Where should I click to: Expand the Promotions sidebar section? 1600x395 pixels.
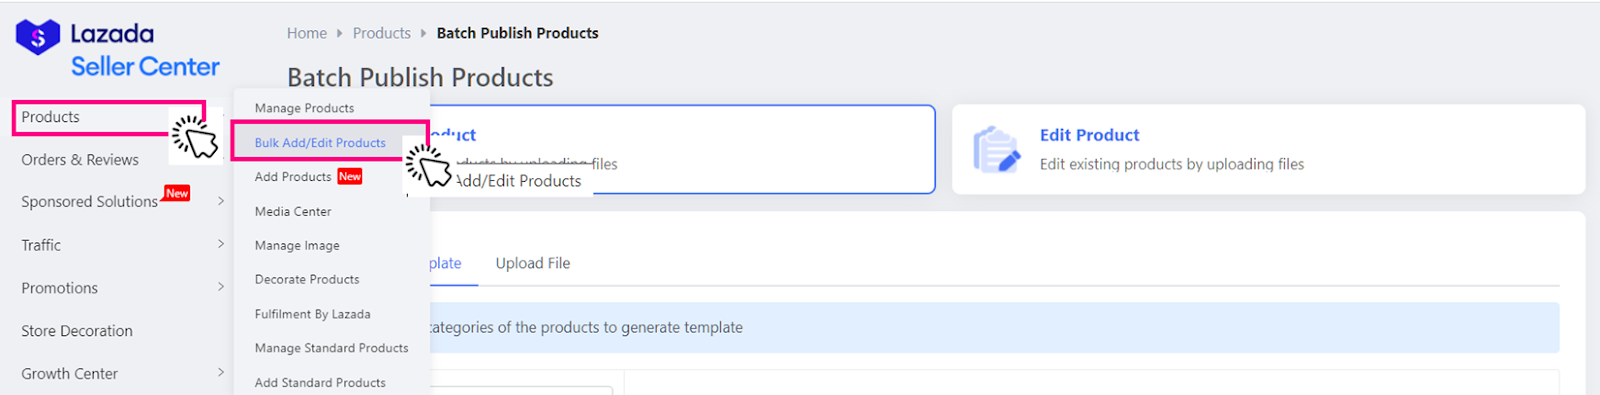tap(122, 288)
